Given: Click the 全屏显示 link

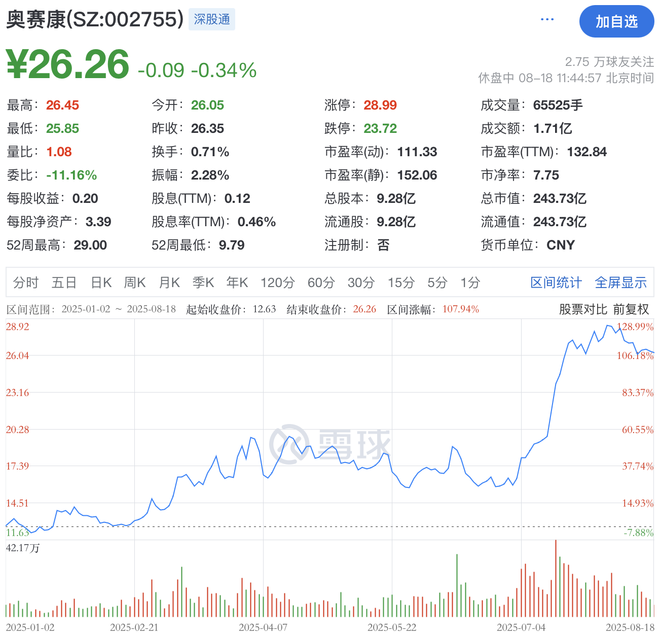Looking at the screenshot, I should (620, 282).
